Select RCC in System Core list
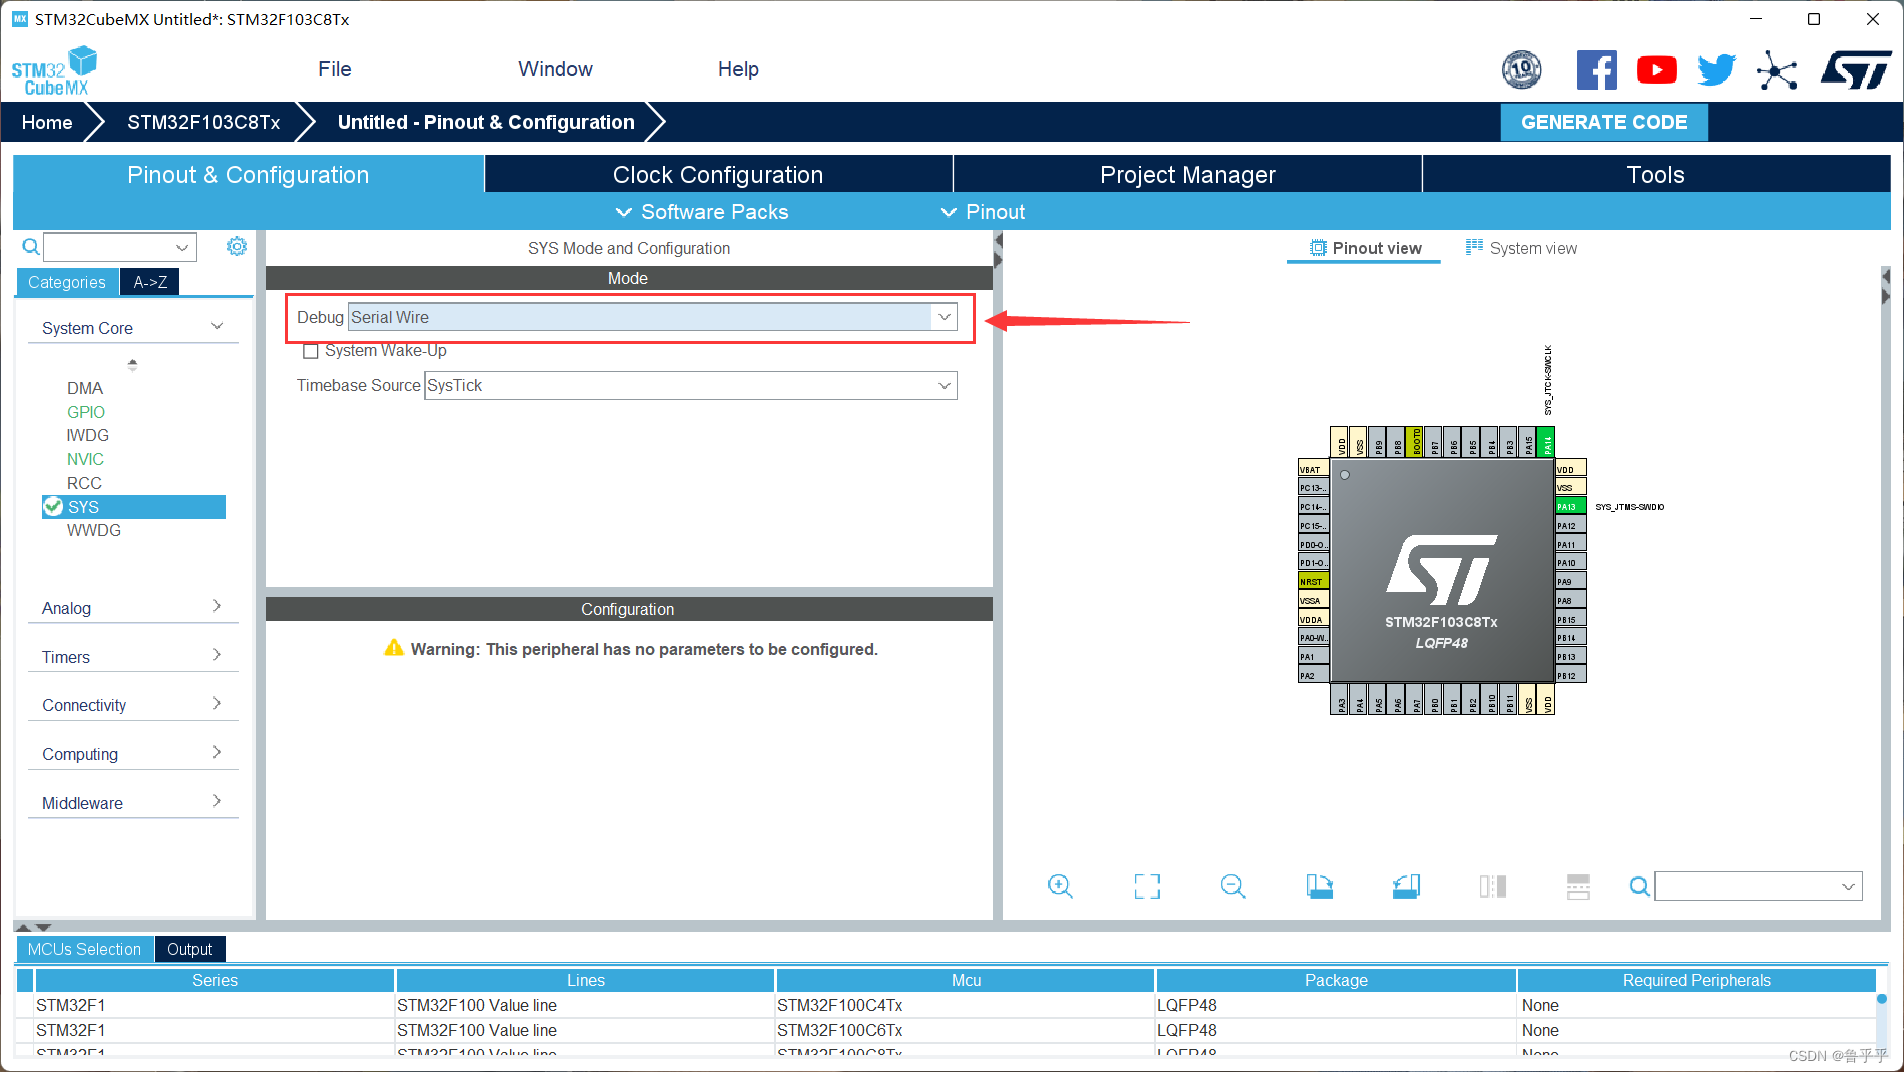 [x=84, y=483]
